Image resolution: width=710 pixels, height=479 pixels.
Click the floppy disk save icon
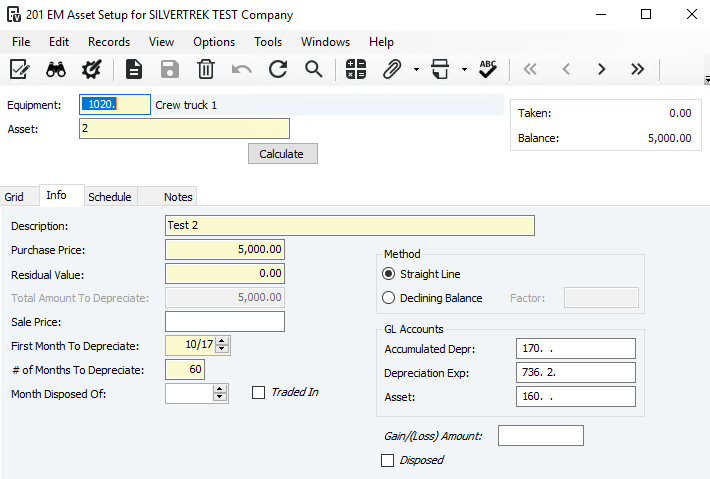click(170, 69)
